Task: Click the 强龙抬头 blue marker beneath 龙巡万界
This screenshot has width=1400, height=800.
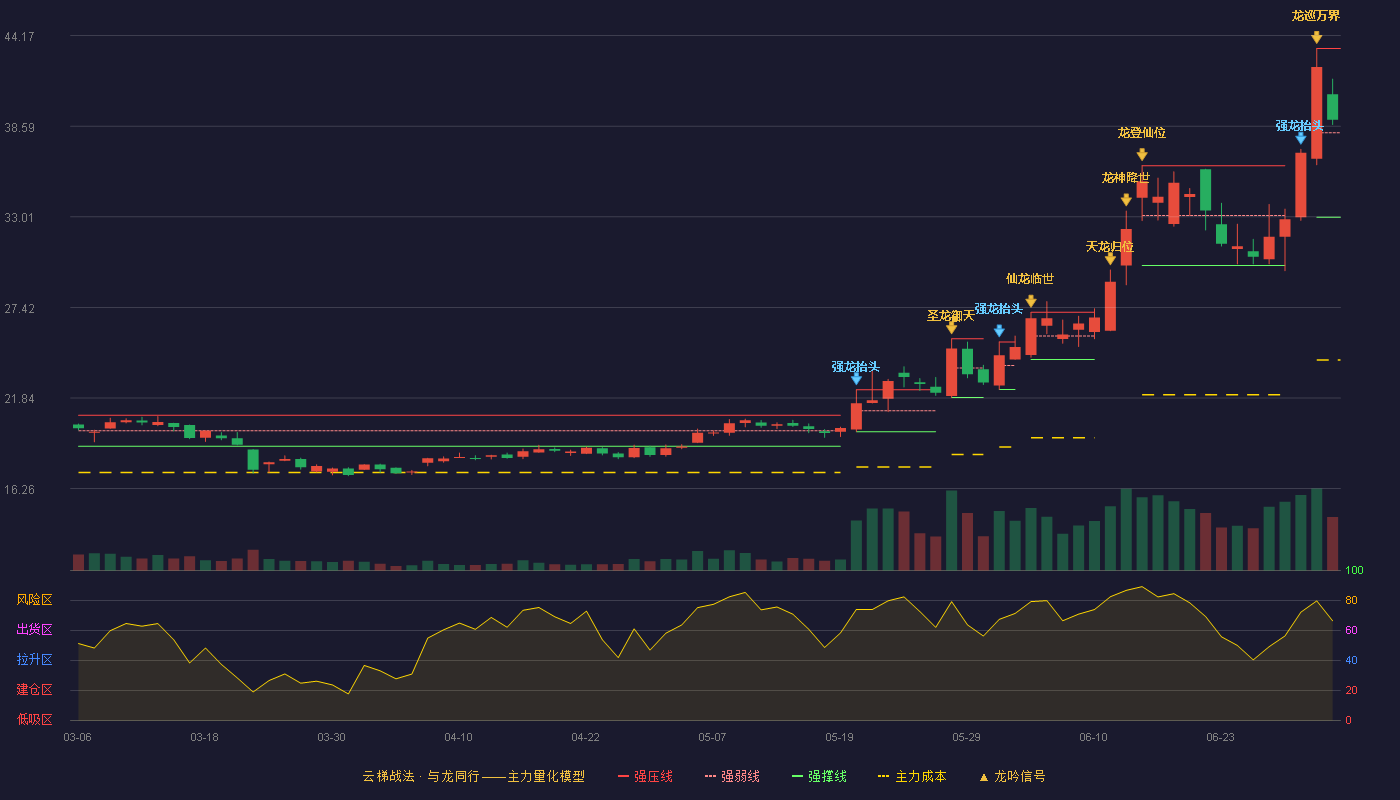Action: (1300, 139)
